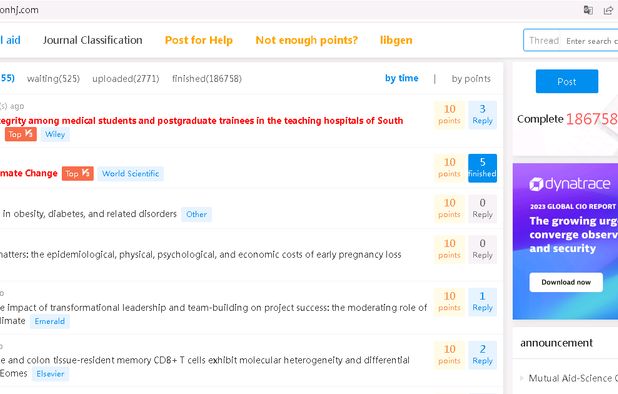Switch to waiting(525) tab
This screenshot has height=394, width=618.
[x=53, y=79]
